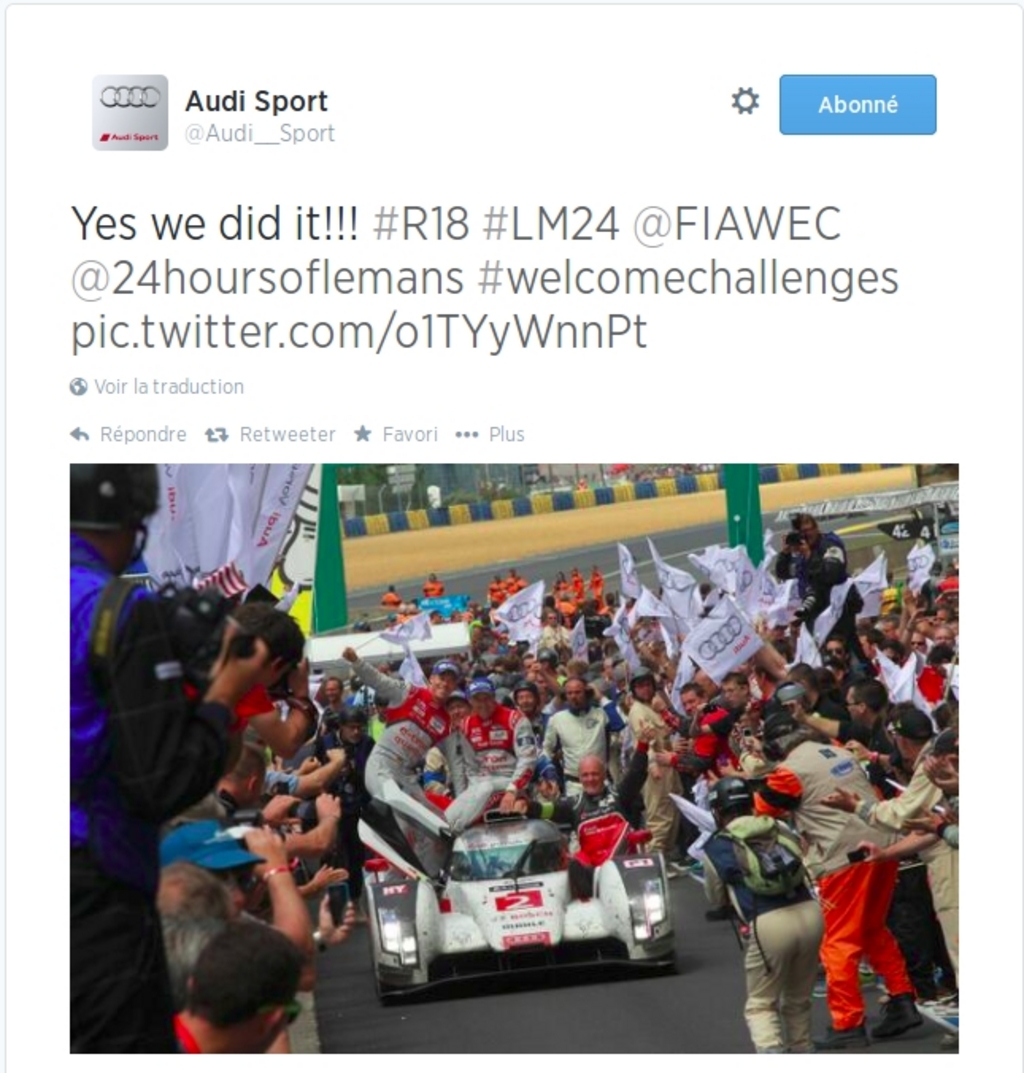Open the pic.twitter.com/o1TYyWnnPt link
The height and width of the screenshot is (1073, 1024).
[x=359, y=333]
